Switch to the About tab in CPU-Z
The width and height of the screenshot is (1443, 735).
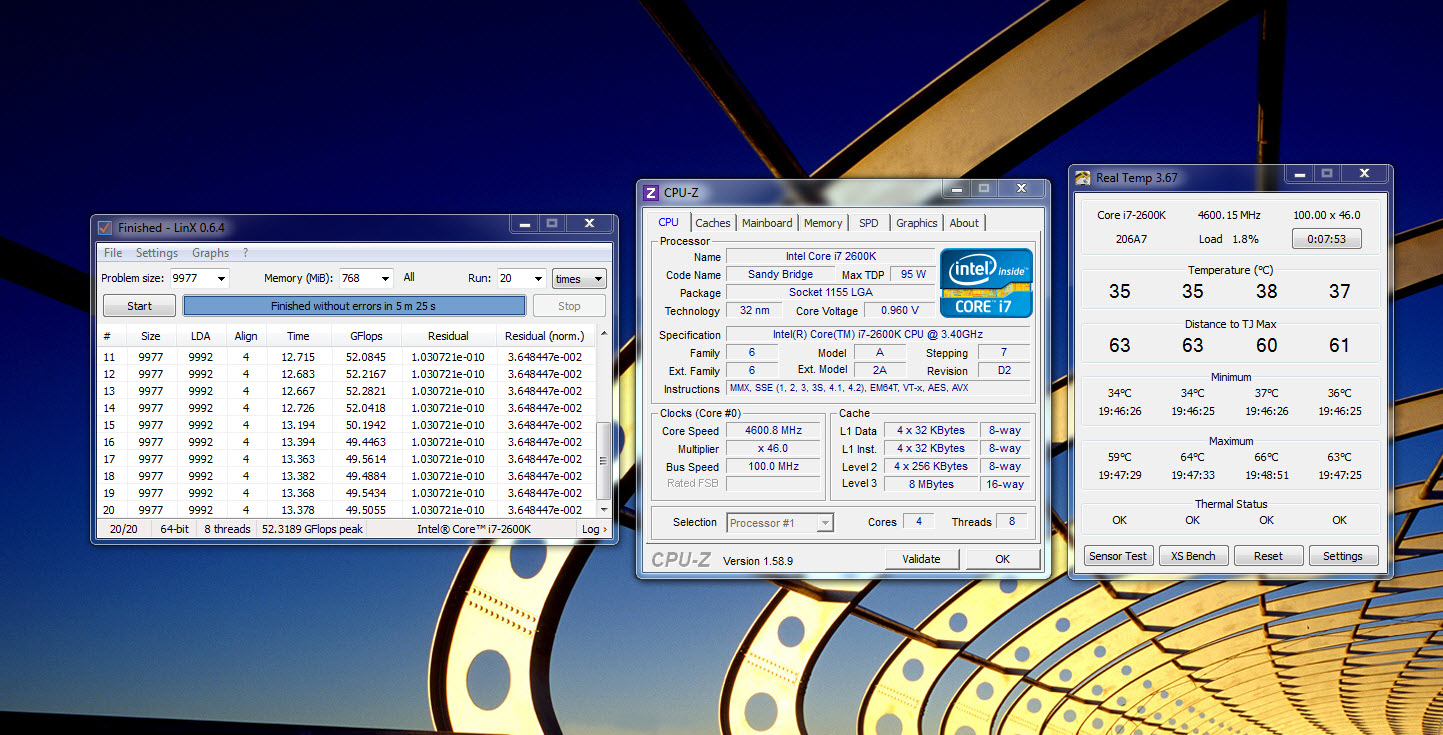[964, 223]
